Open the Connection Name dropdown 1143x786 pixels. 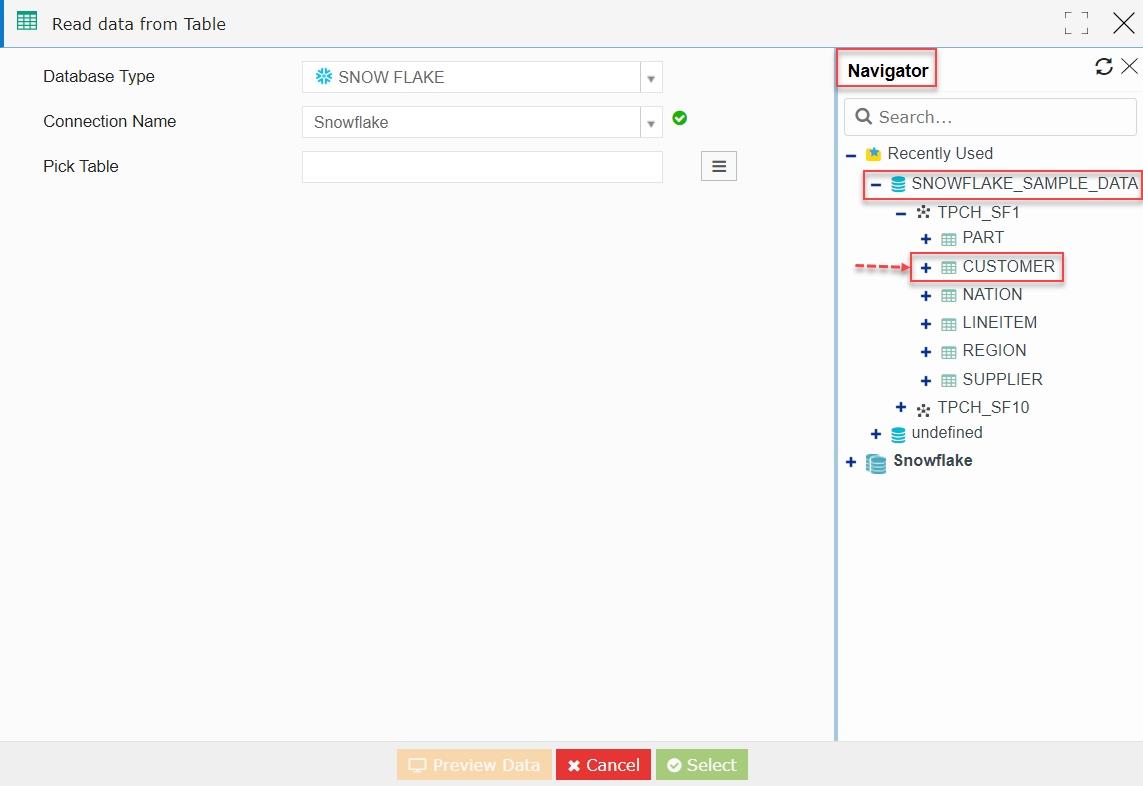click(x=651, y=122)
